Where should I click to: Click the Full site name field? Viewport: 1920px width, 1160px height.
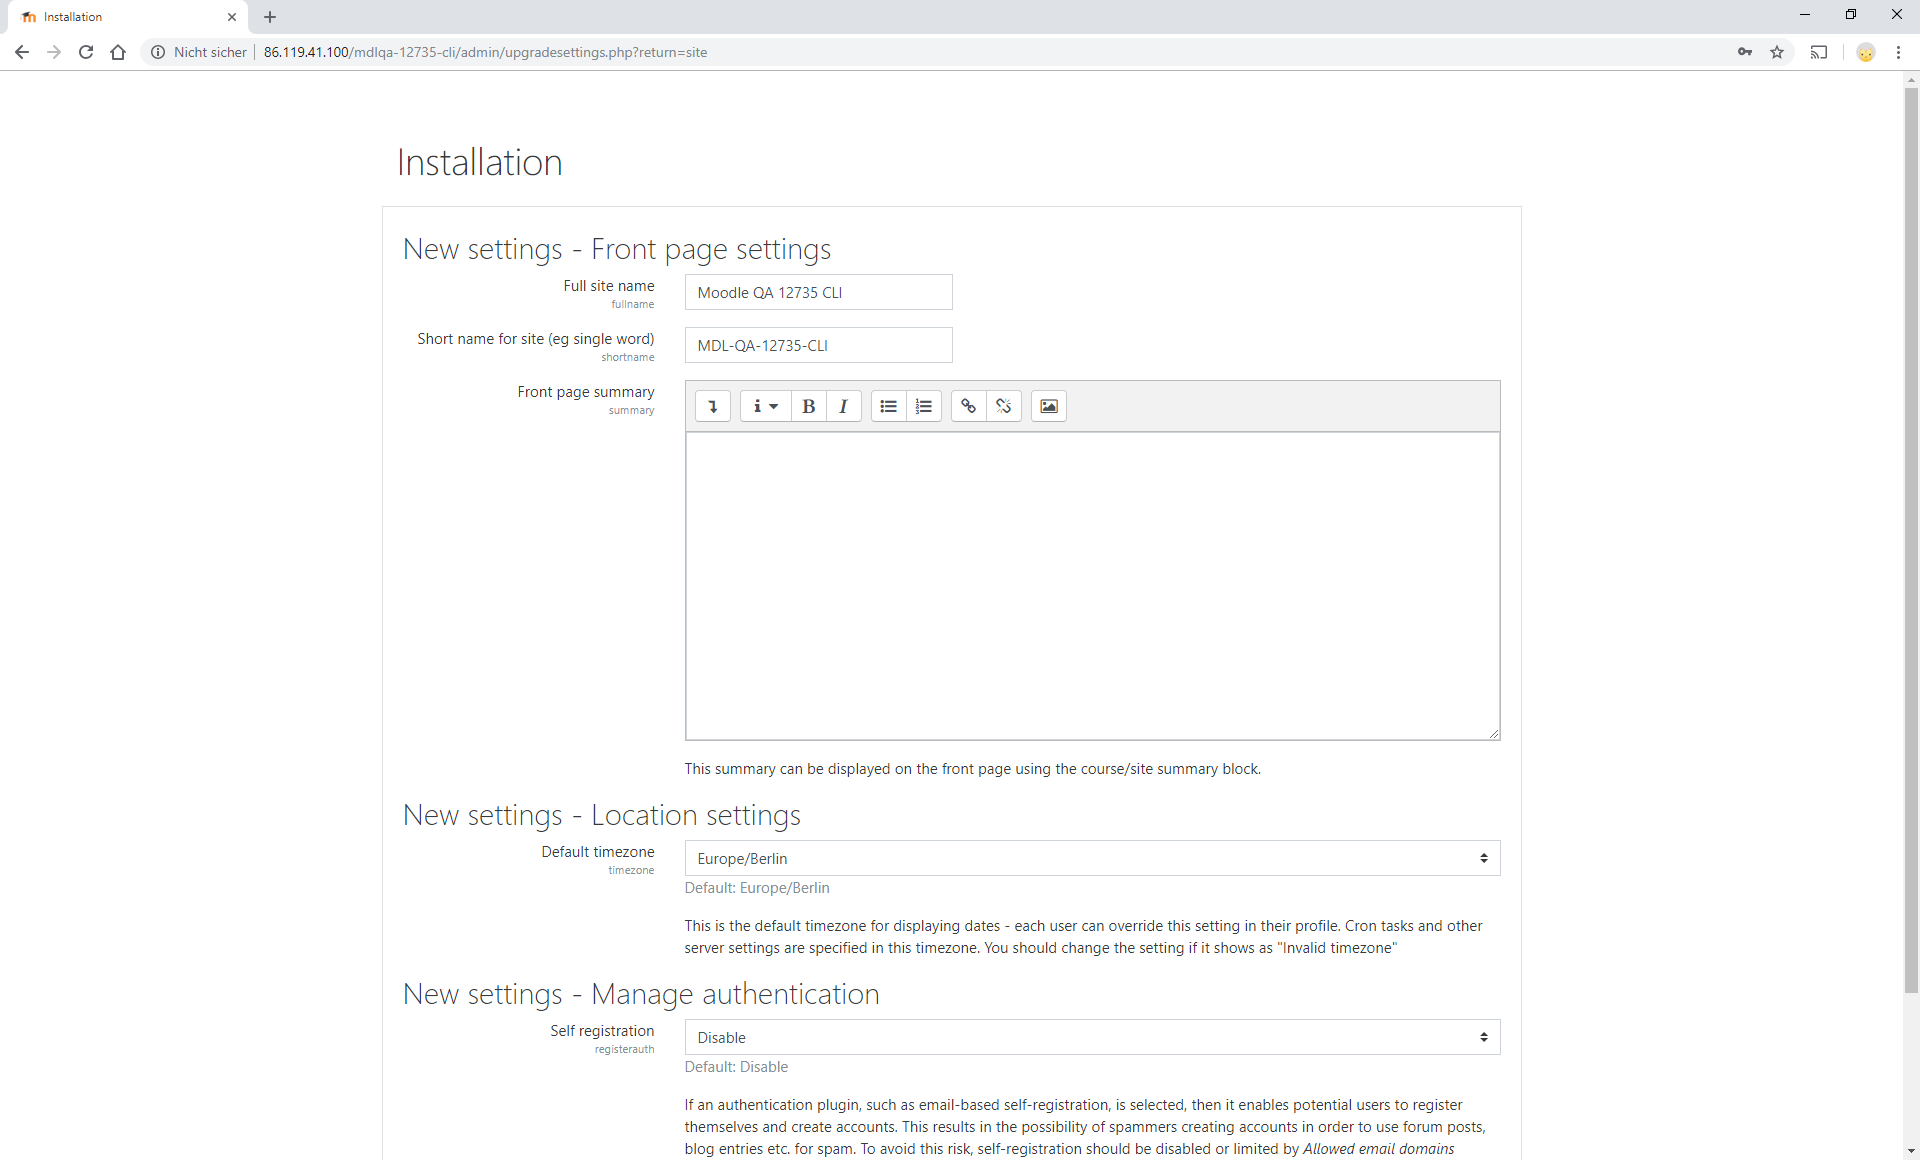pyautogui.click(x=818, y=292)
